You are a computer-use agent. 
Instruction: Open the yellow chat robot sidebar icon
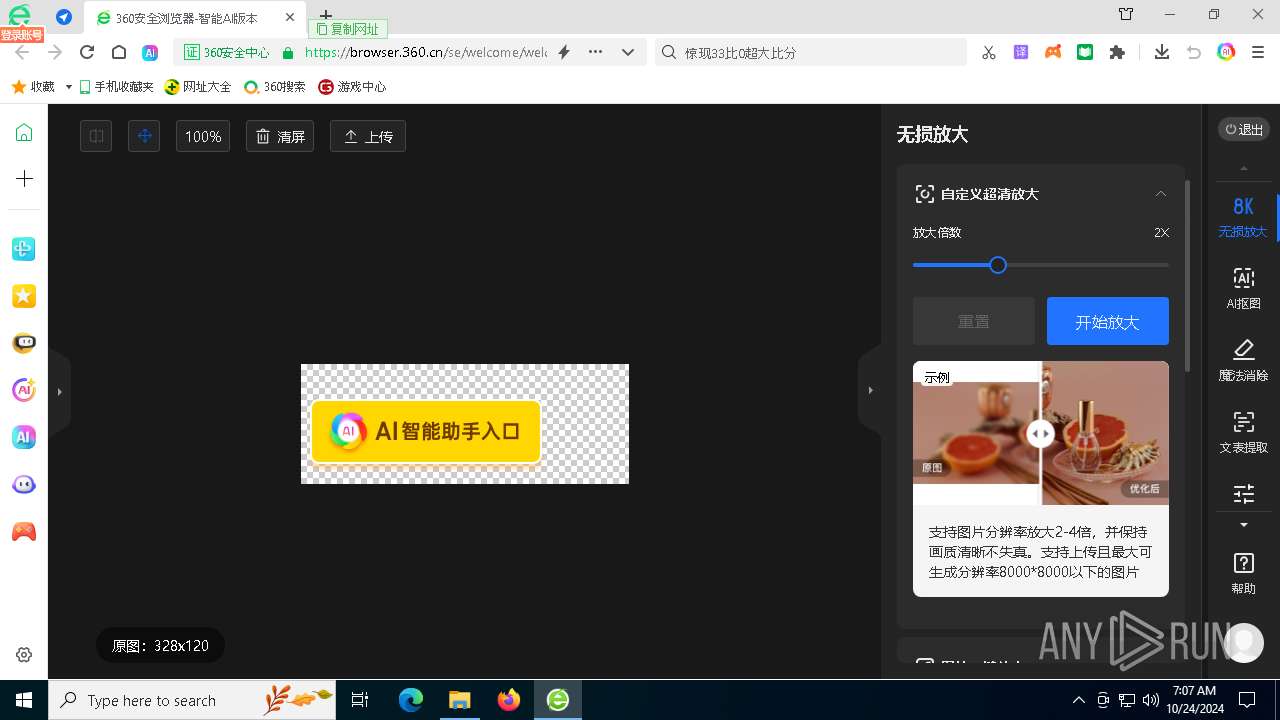[x=24, y=343]
